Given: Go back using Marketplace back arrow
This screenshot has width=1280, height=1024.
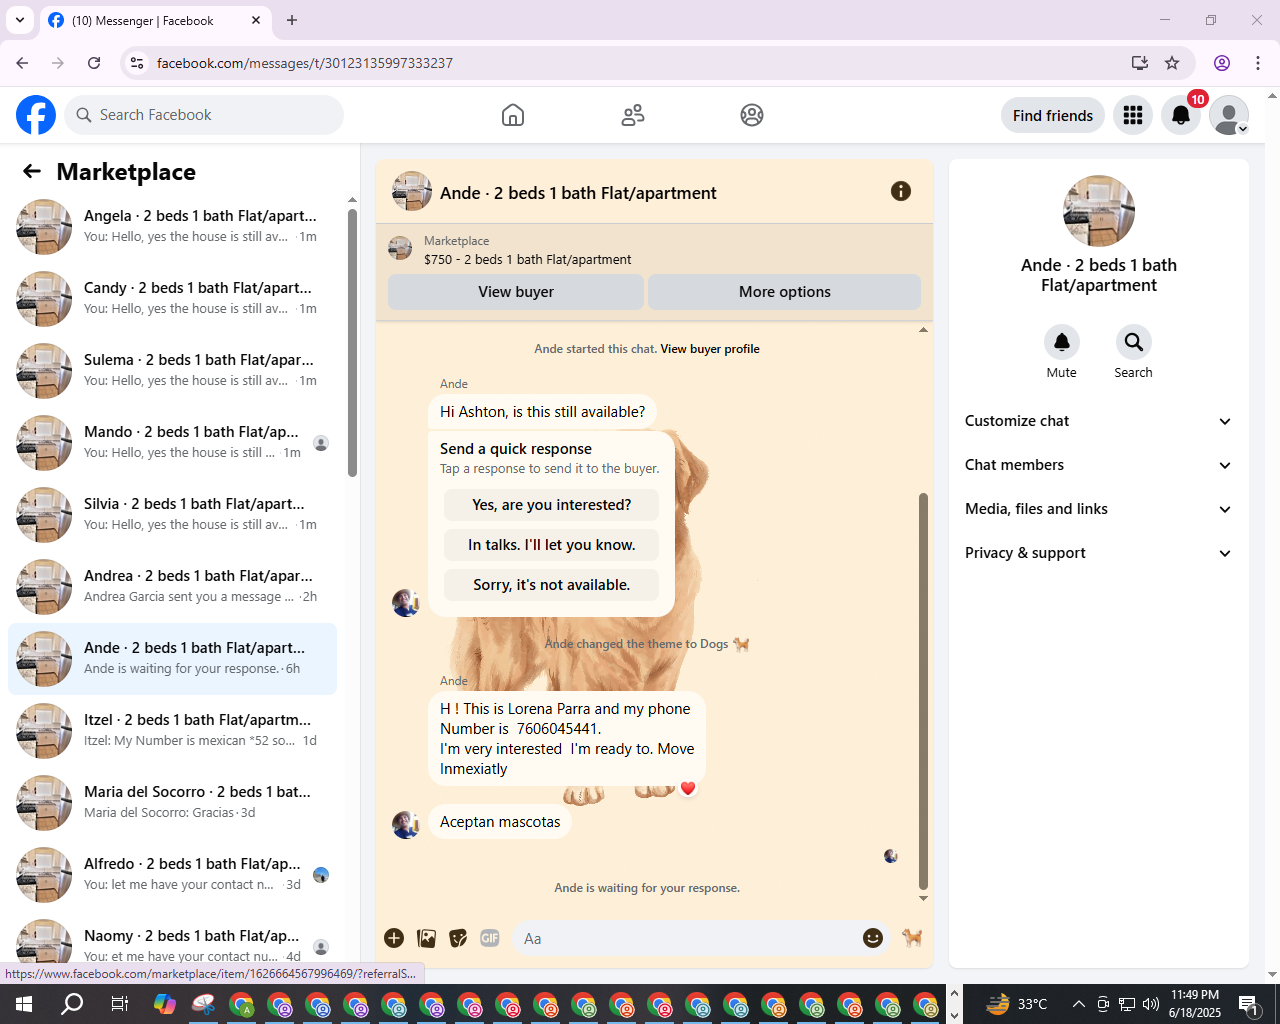Looking at the screenshot, I should [32, 172].
